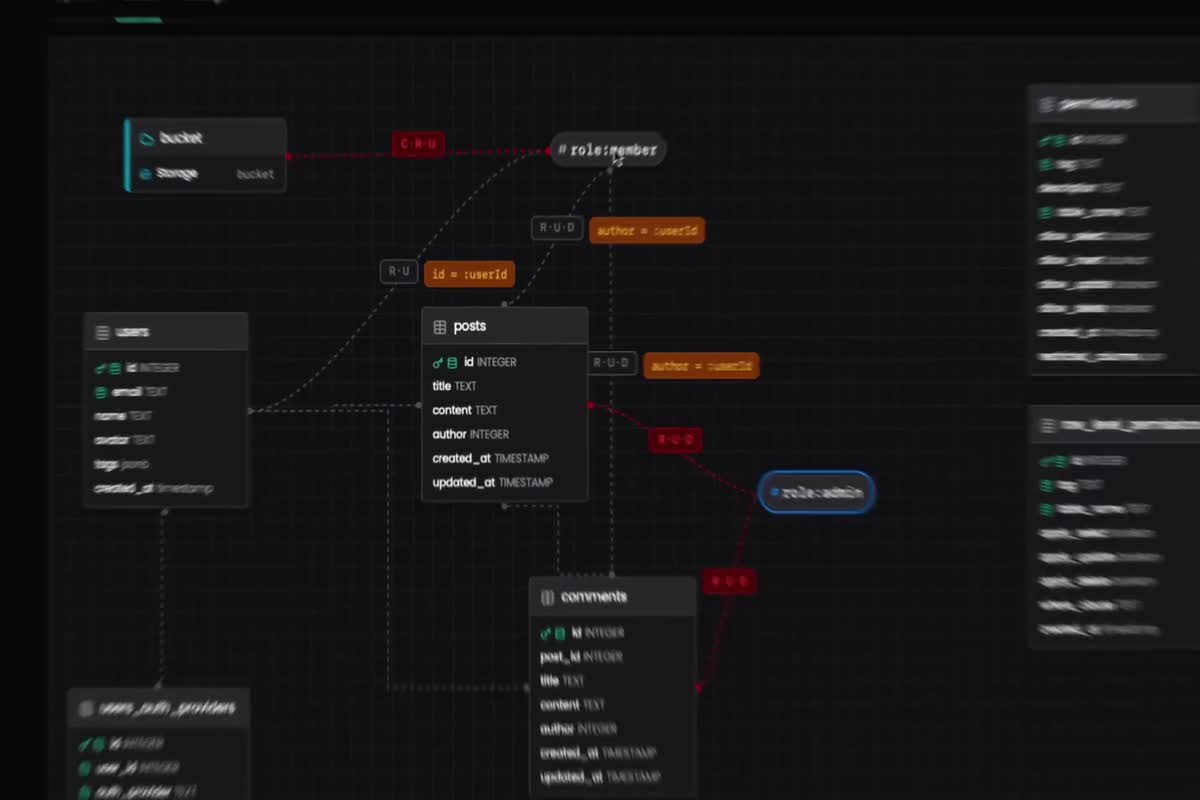1200x800 pixels.
Task: Select the role:member node
Action: (x=608, y=150)
